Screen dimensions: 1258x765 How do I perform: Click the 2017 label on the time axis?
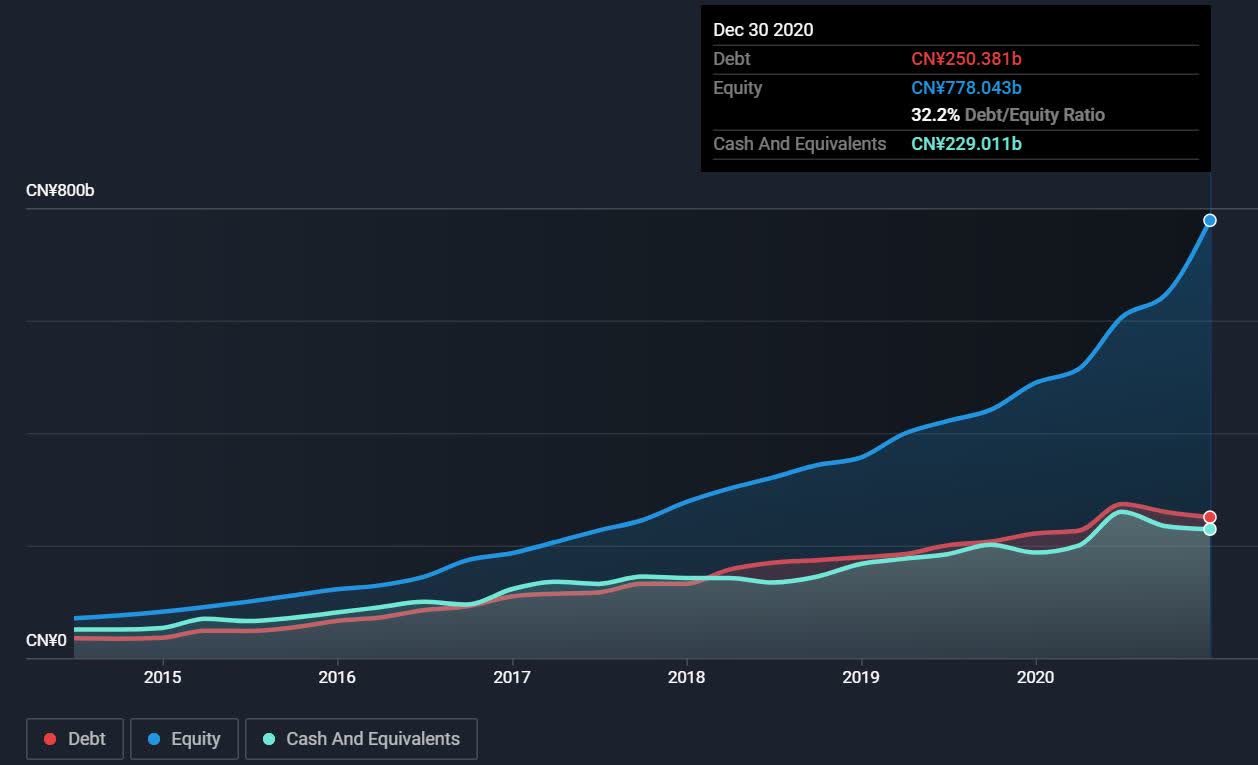[x=512, y=677]
